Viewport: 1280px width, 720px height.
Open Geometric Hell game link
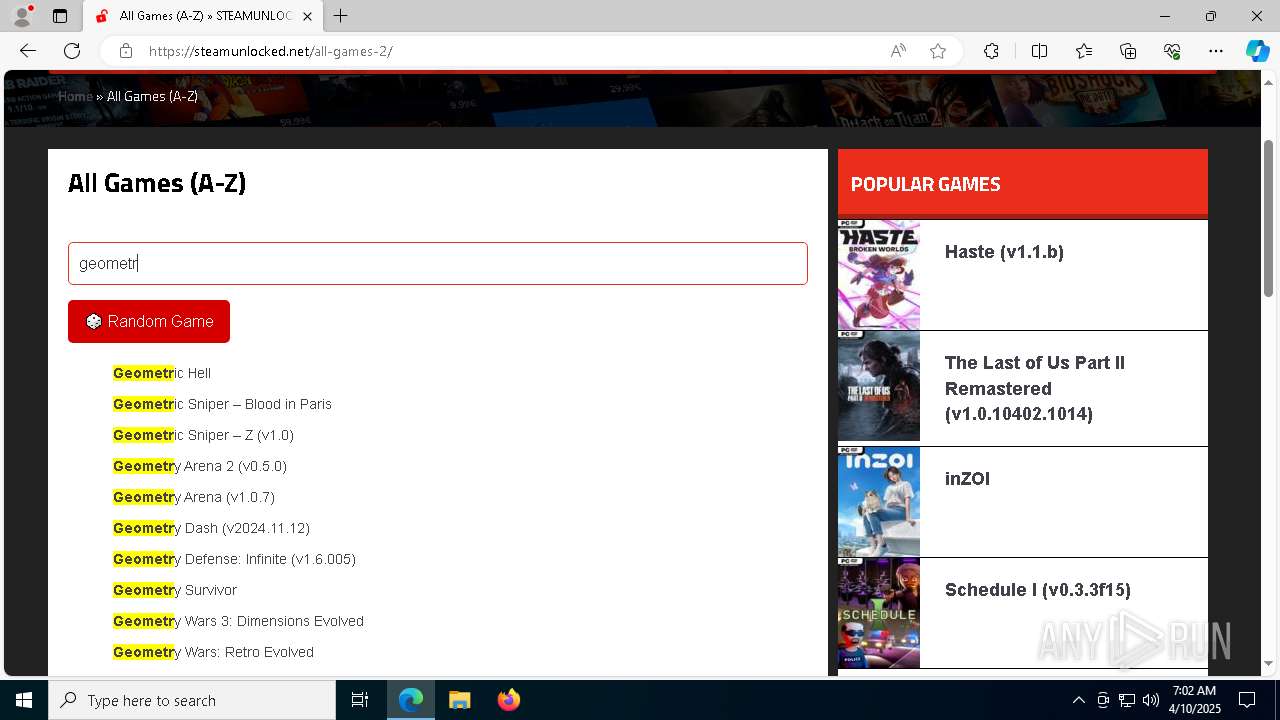(162, 373)
